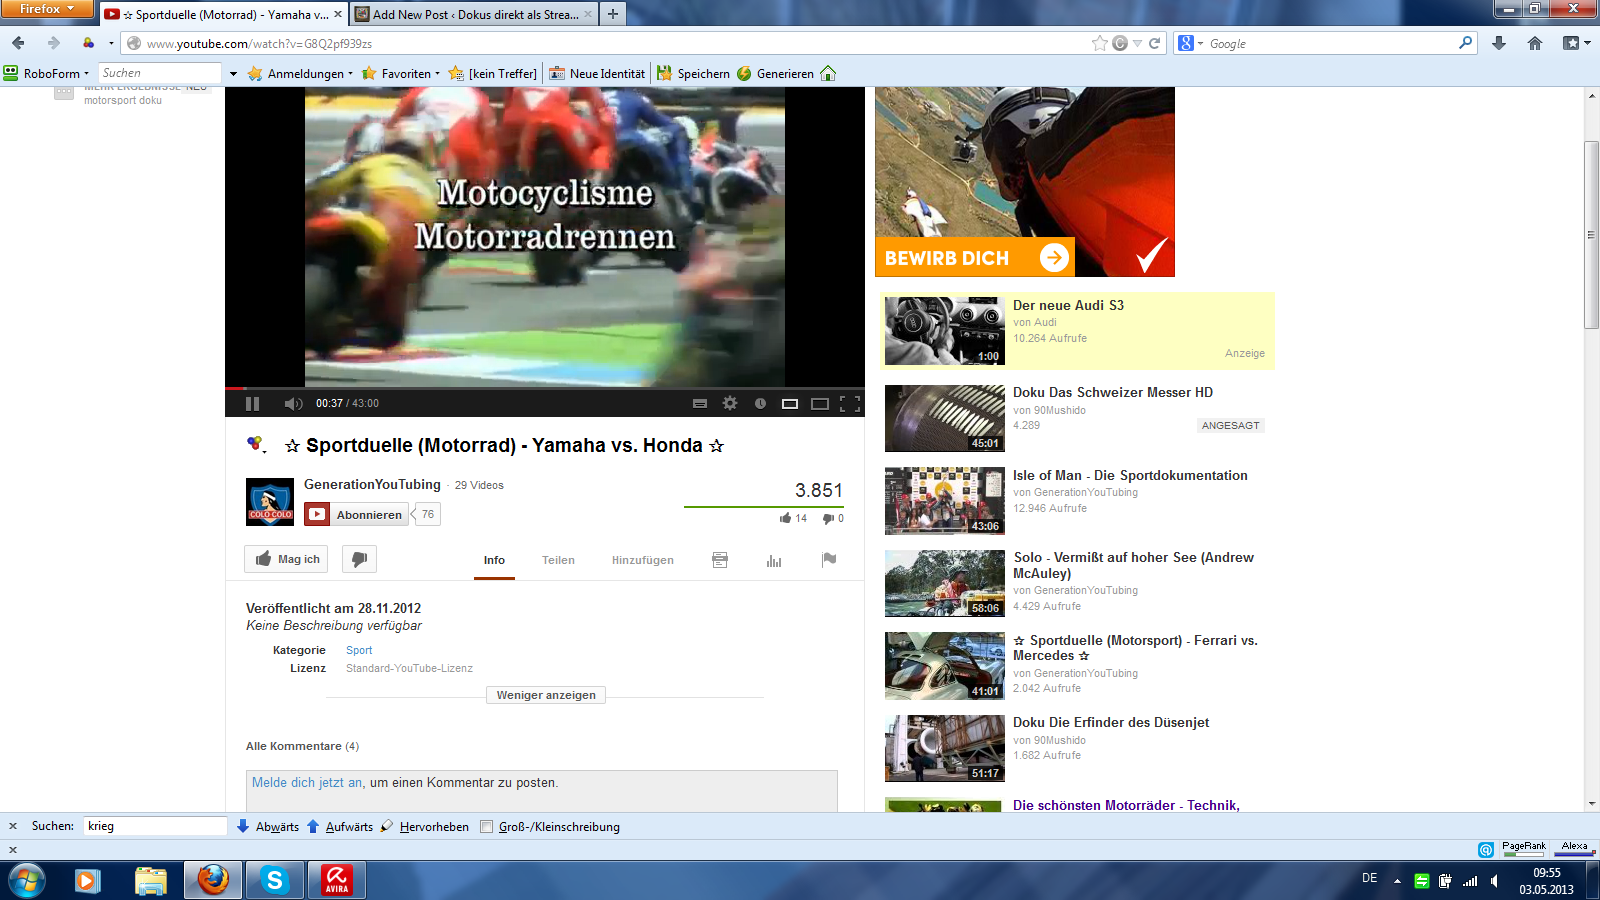Click the browser forward arrow

54,43
